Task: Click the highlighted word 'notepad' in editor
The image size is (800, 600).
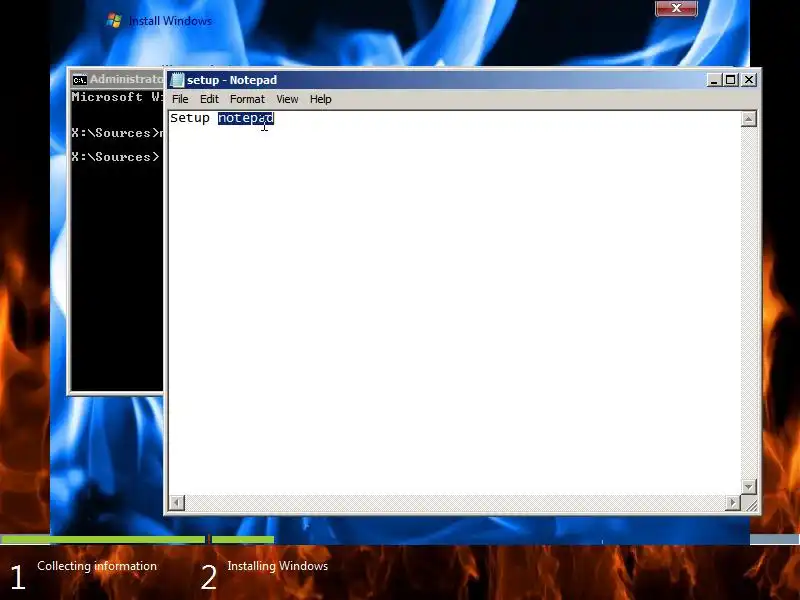Action: pyautogui.click(x=246, y=118)
